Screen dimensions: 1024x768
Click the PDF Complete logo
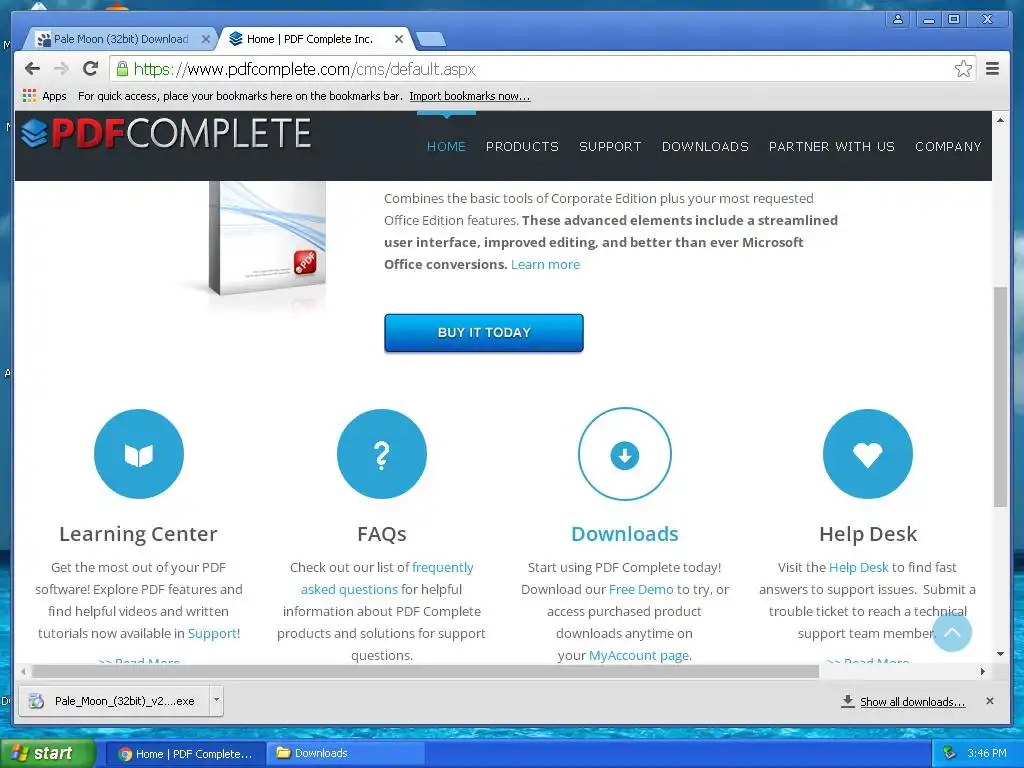click(x=166, y=133)
